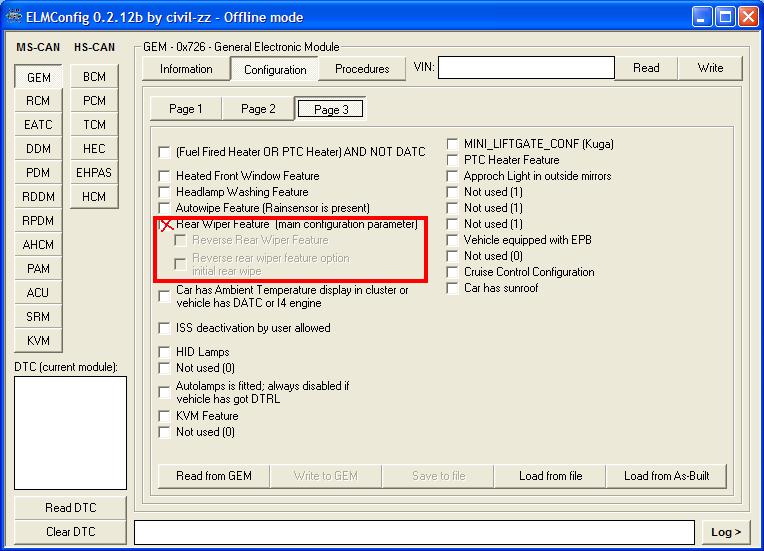
Task: Enable Cruise Control Configuration checkbox
Action: click(453, 272)
